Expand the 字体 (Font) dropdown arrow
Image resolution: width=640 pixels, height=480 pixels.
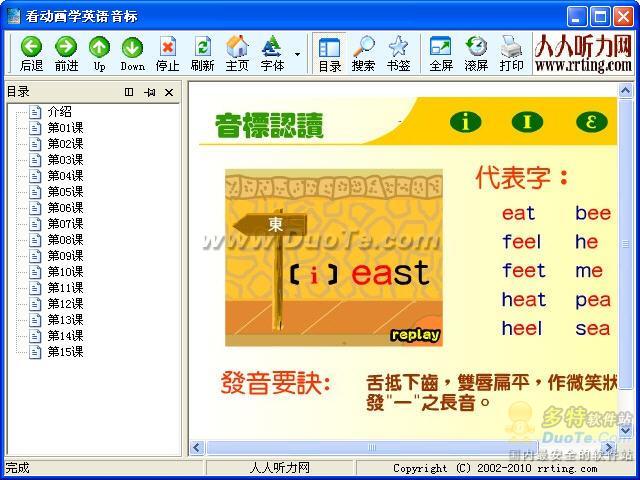[298, 53]
